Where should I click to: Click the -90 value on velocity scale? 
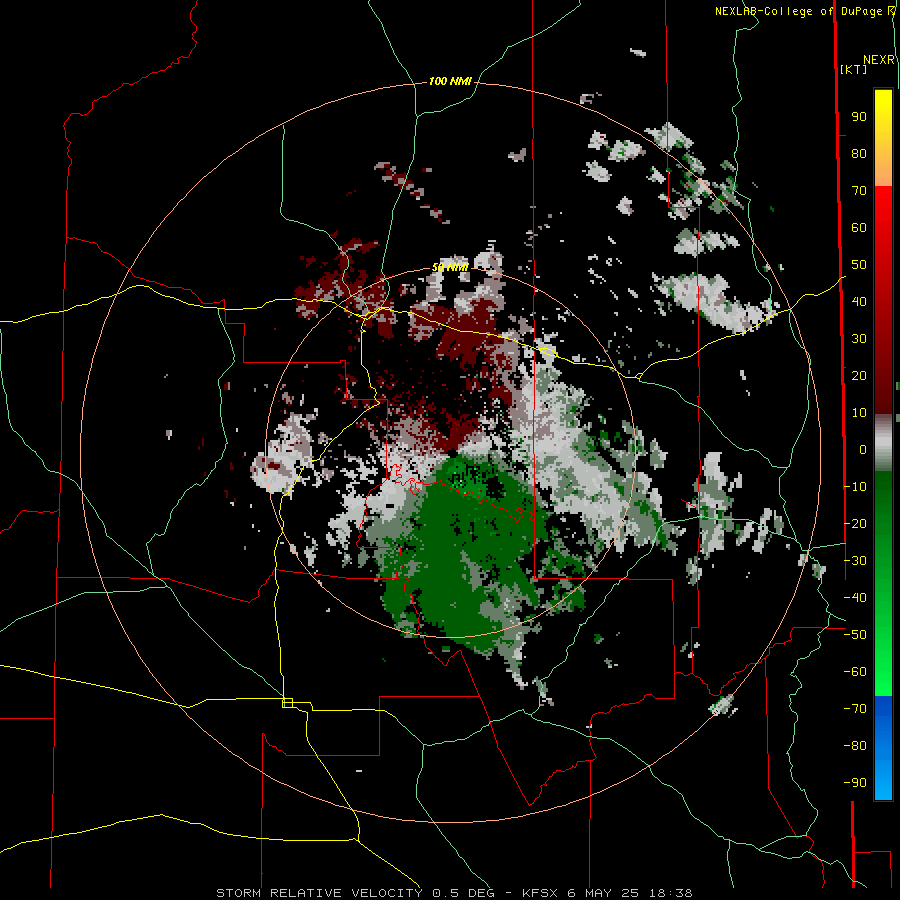(x=855, y=783)
